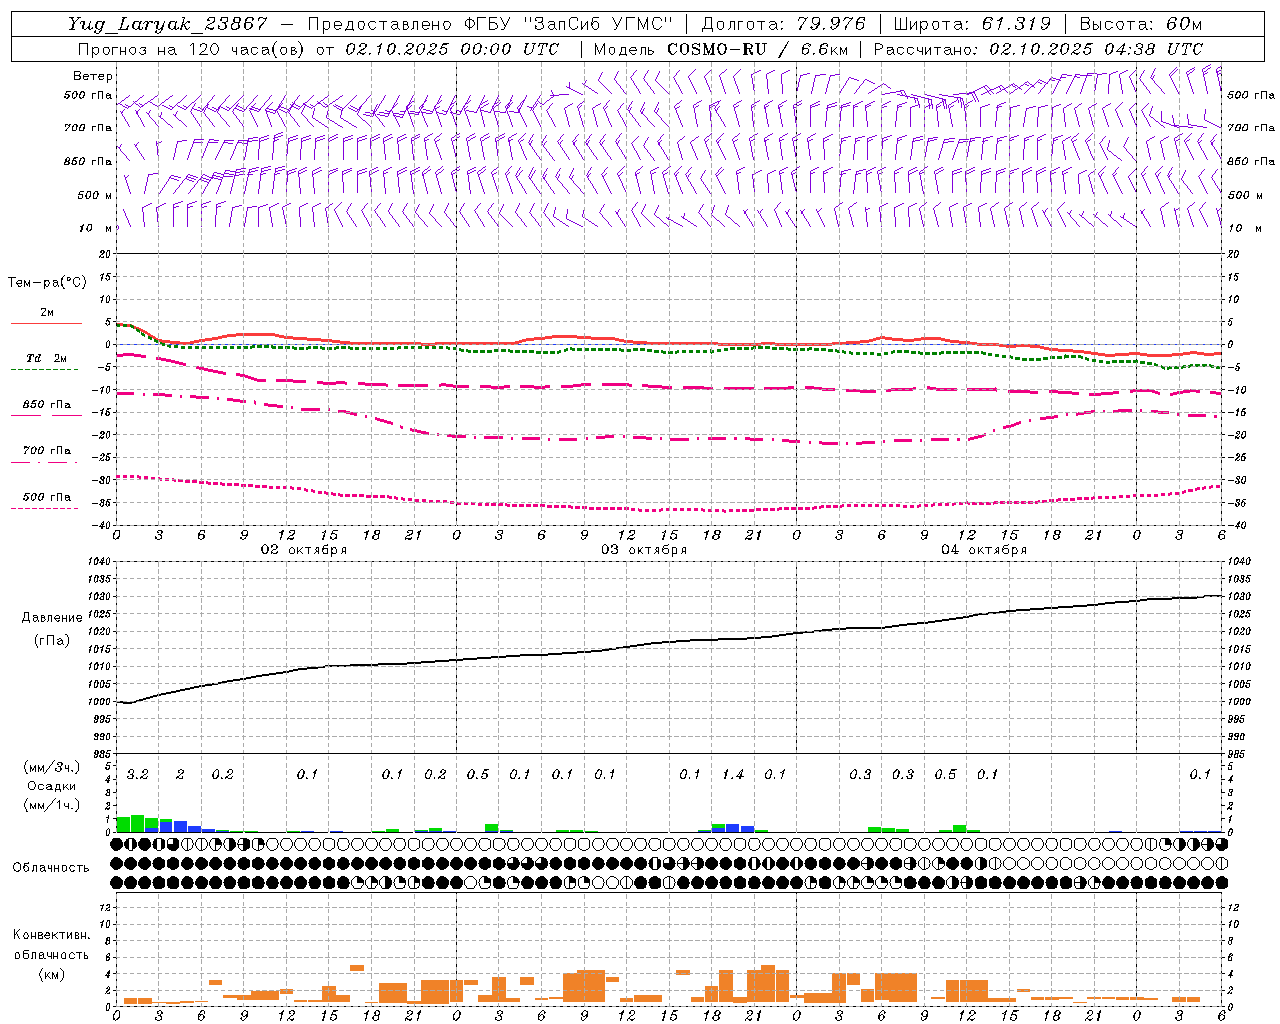Select the provider text ФГБУ "ЗапСиб УГМС"
The height and width of the screenshot is (1024, 1280).
click(568, 24)
